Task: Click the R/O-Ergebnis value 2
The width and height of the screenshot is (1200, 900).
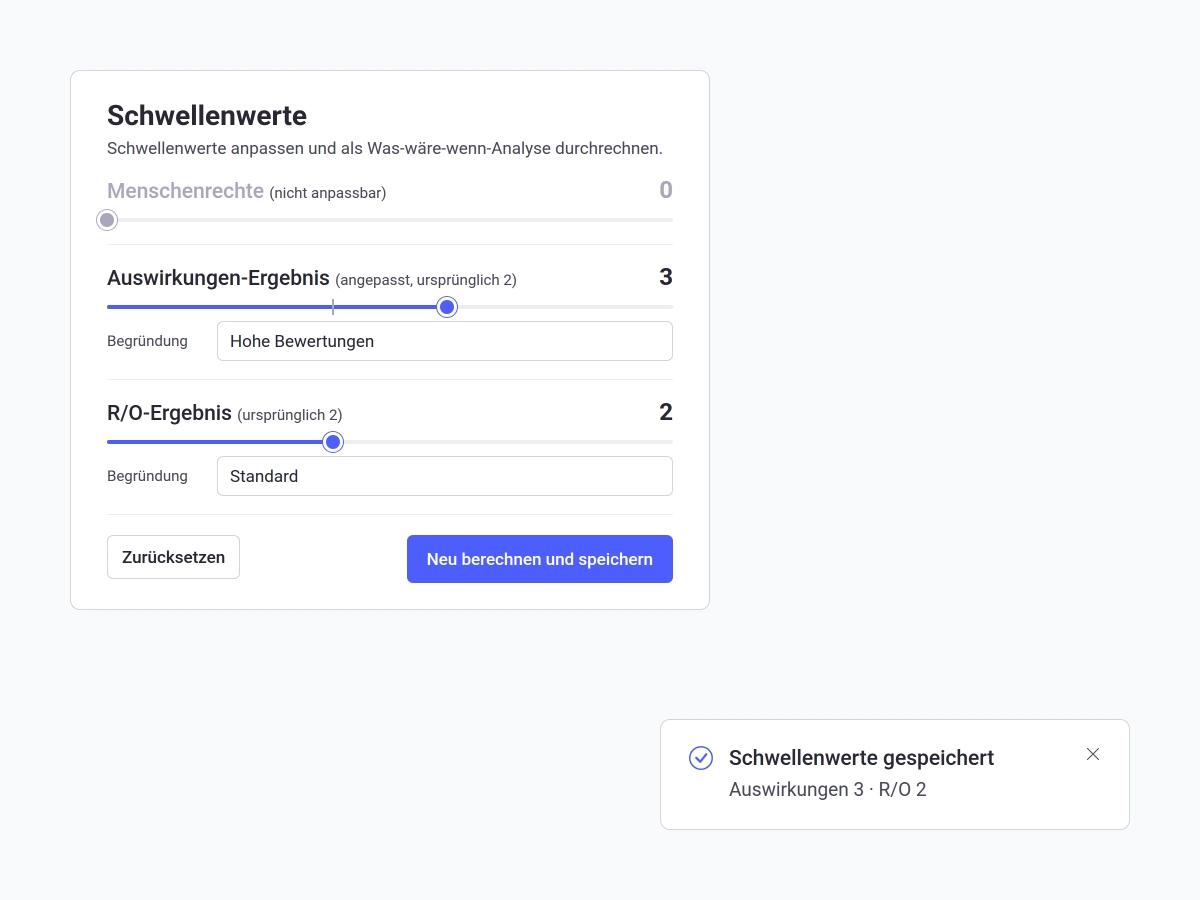Action: click(666, 412)
